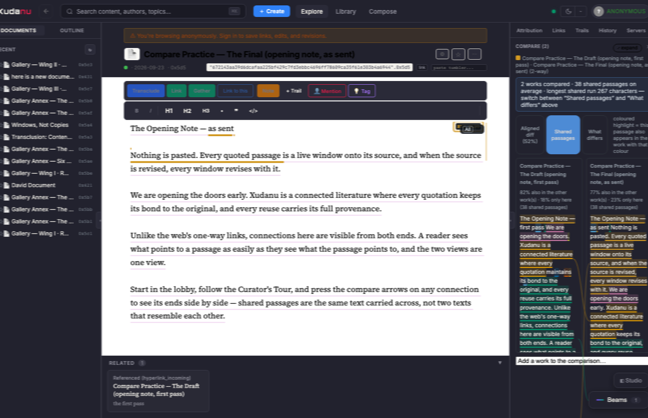This screenshot has width=648, height=418.
Task: Apply italic formatting
Action: (x=150, y=111)
